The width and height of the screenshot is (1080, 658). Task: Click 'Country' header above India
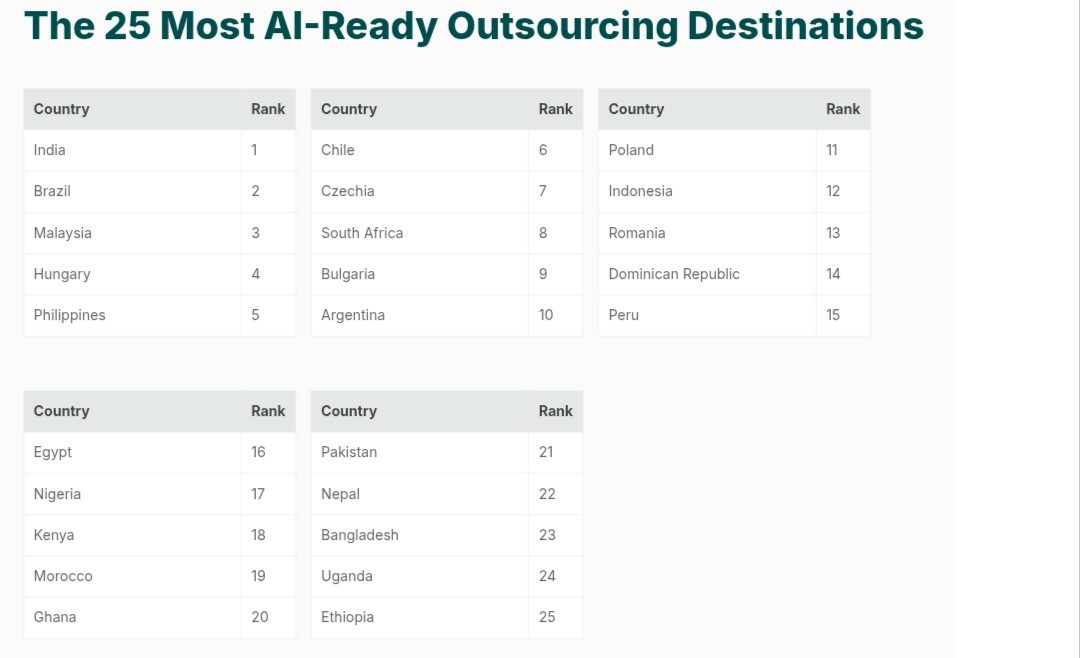pos(132,110)
